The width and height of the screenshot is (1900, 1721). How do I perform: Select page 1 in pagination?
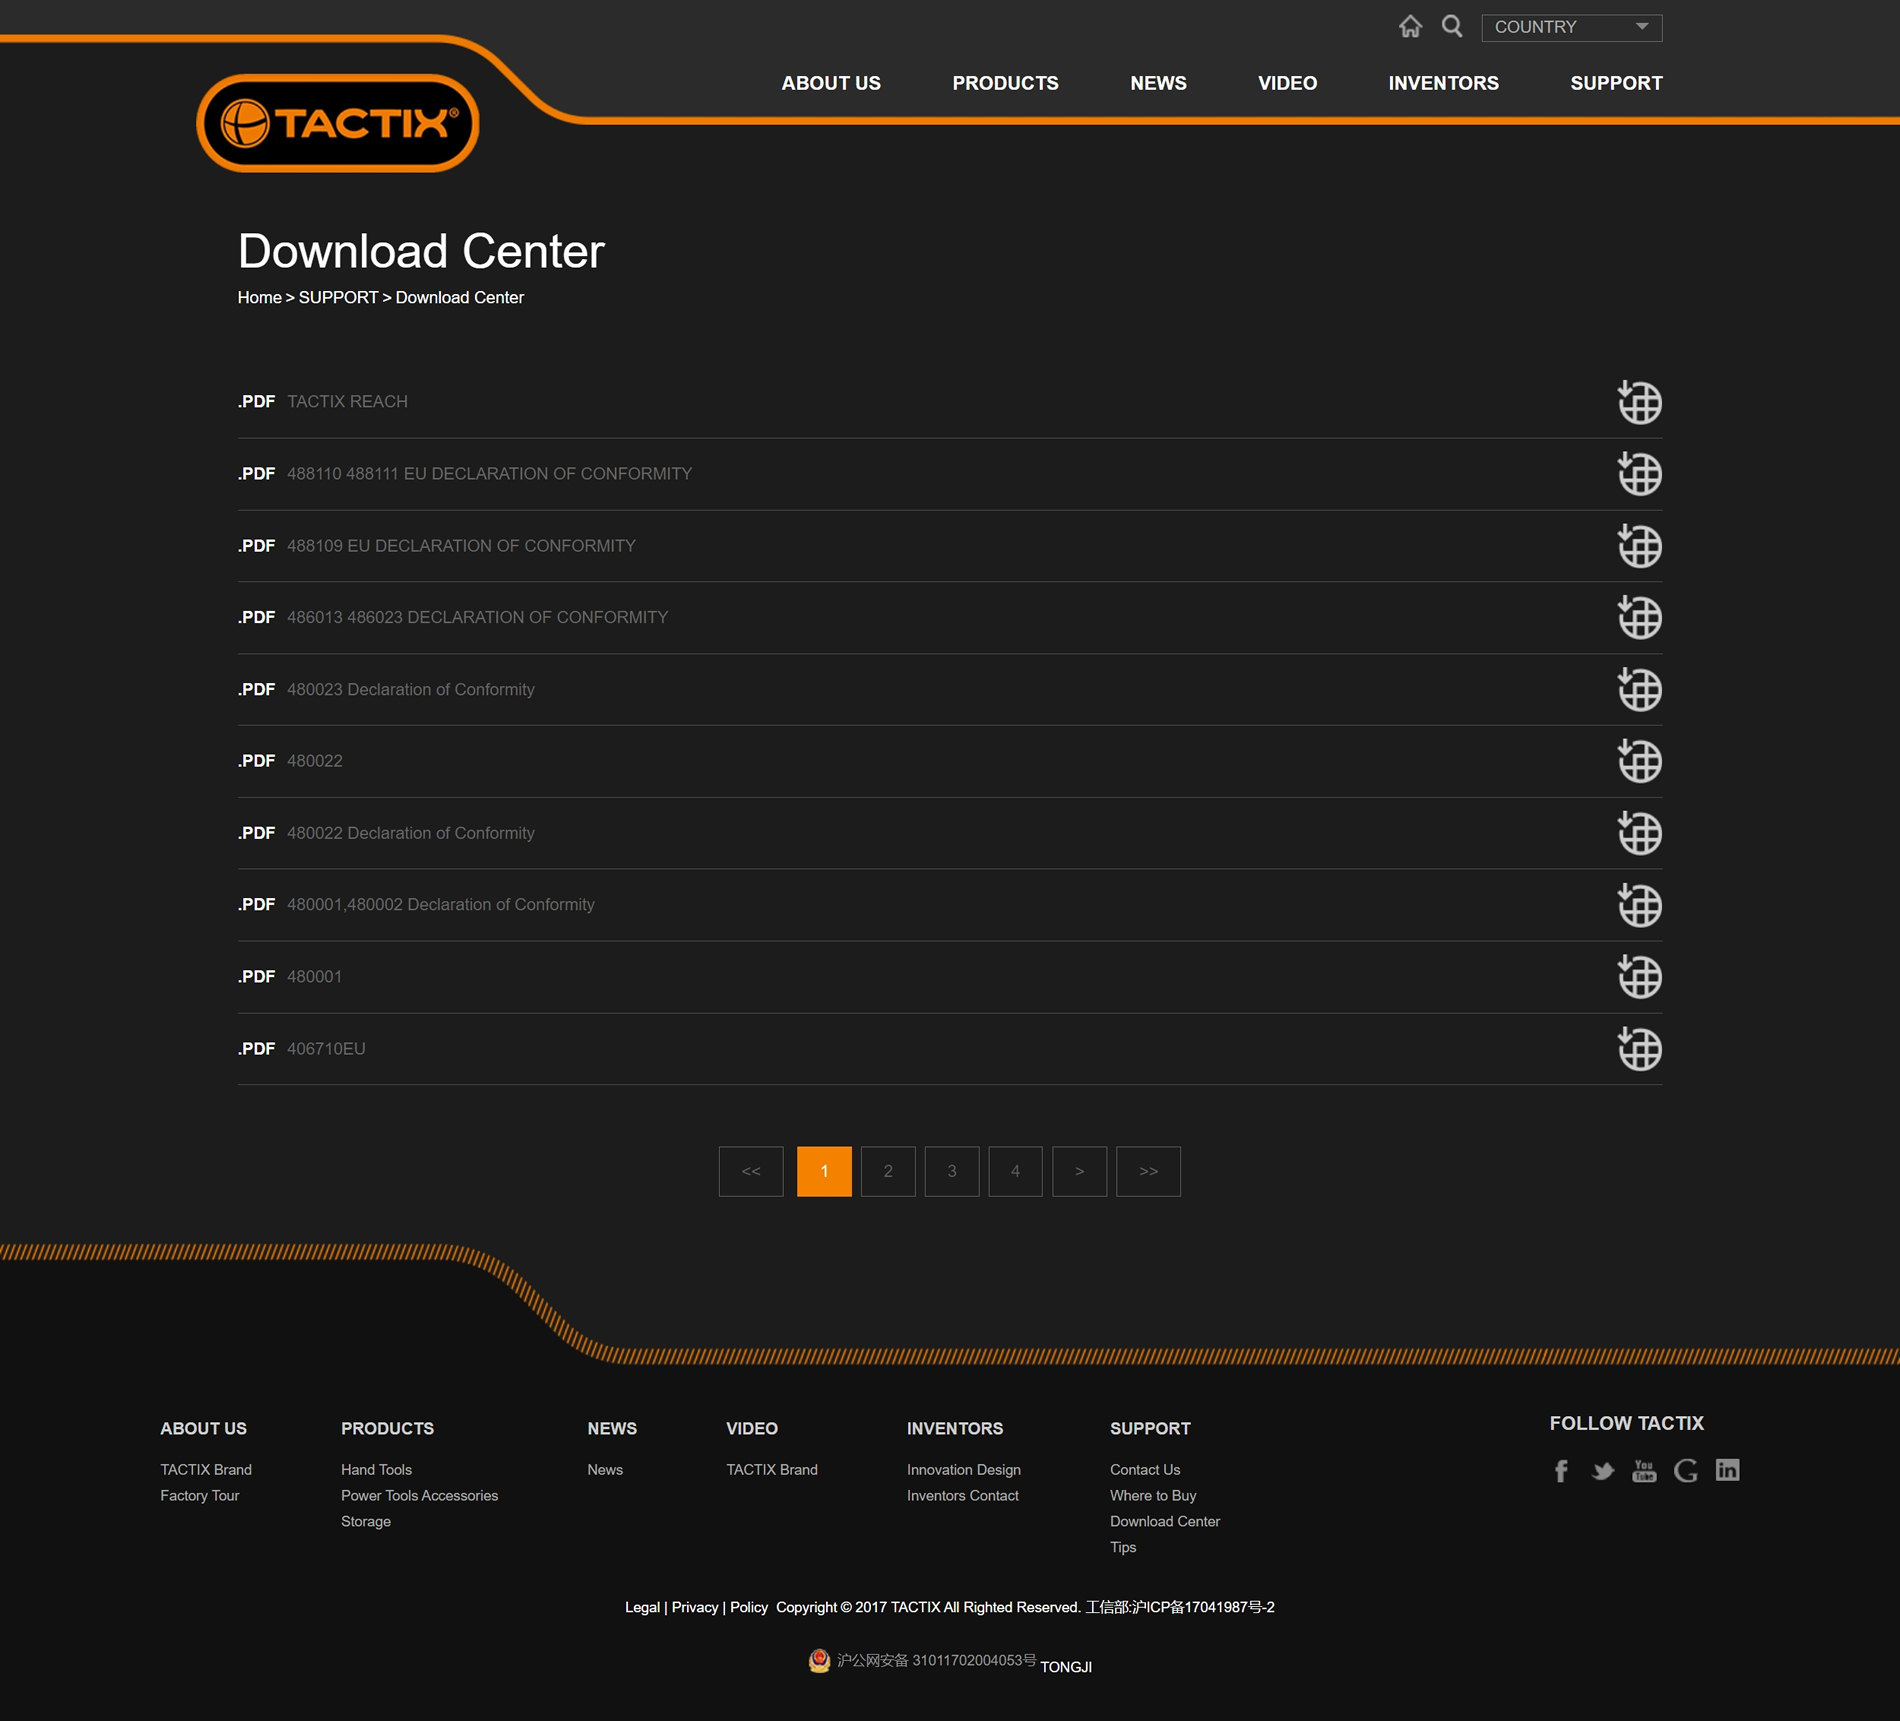coord(824,1171)
